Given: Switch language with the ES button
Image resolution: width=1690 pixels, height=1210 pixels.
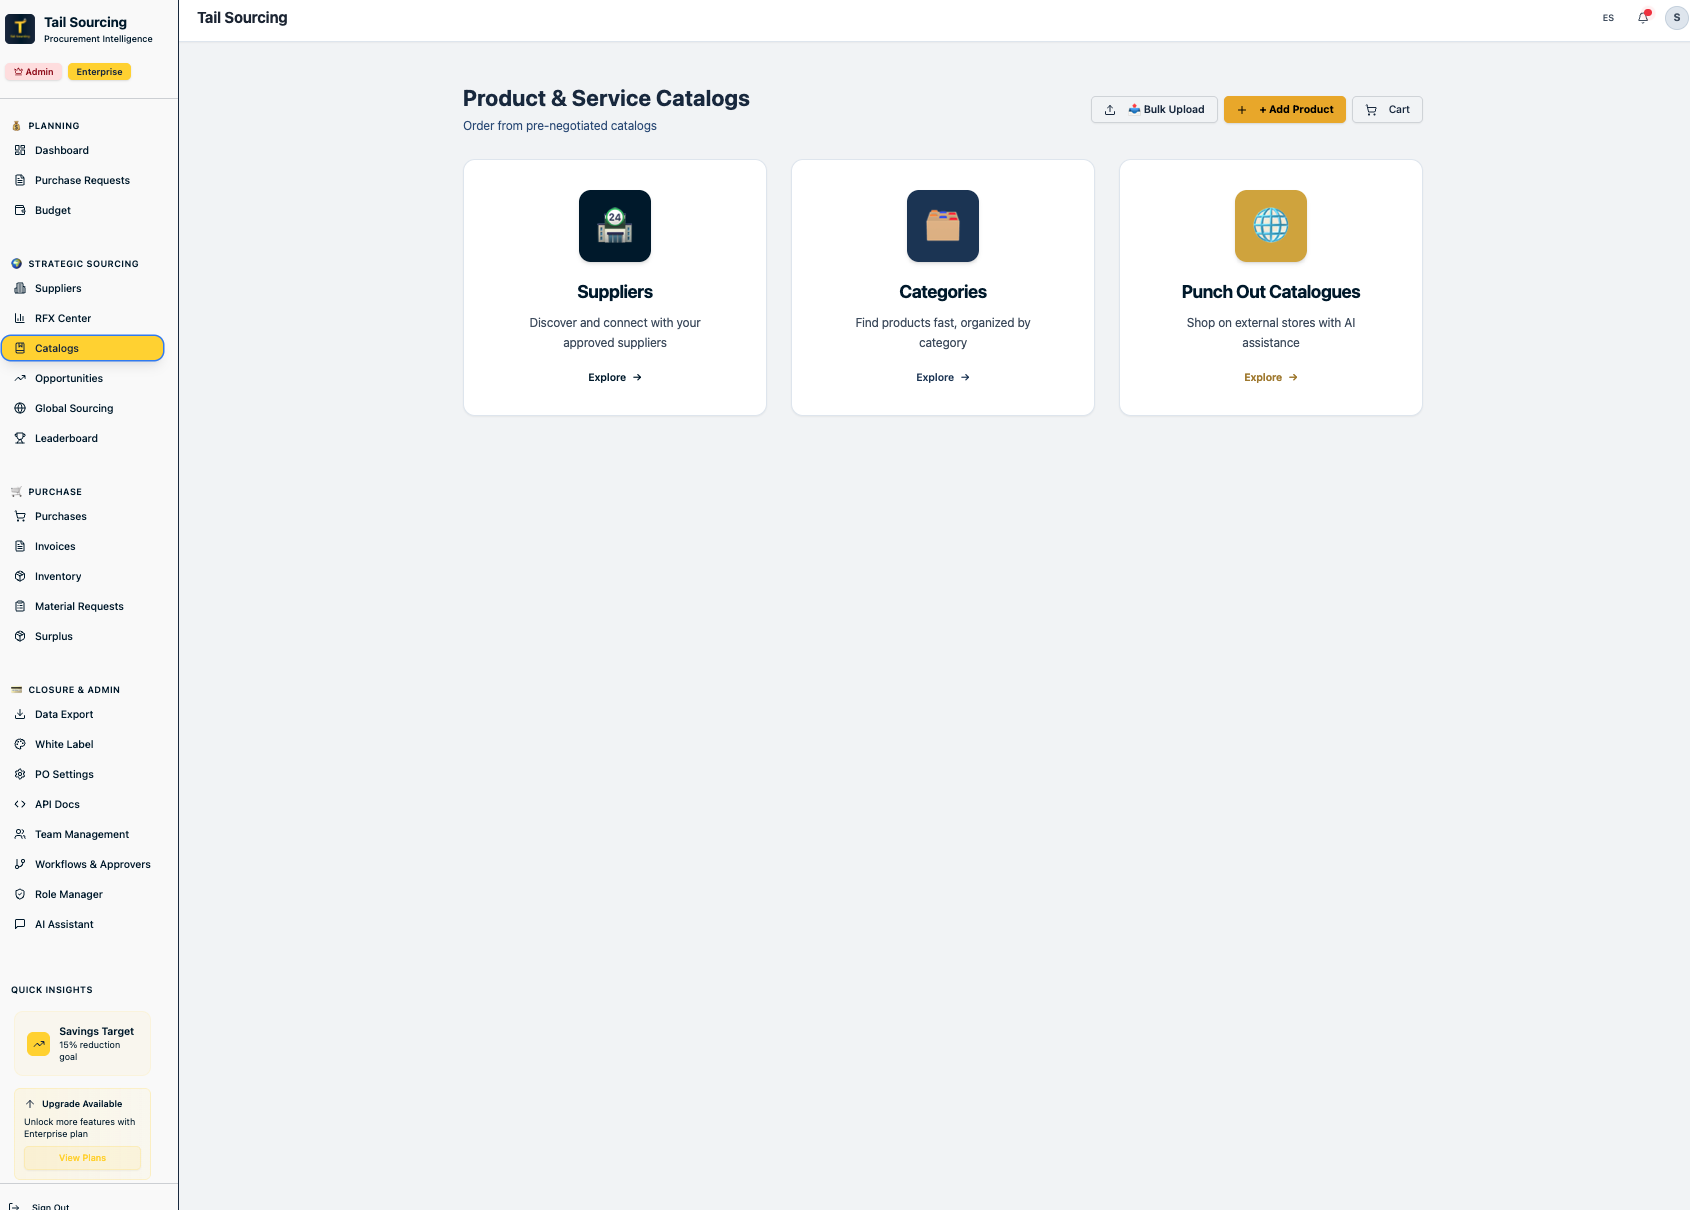Looking at the screenshot, I should point(1608,18).
